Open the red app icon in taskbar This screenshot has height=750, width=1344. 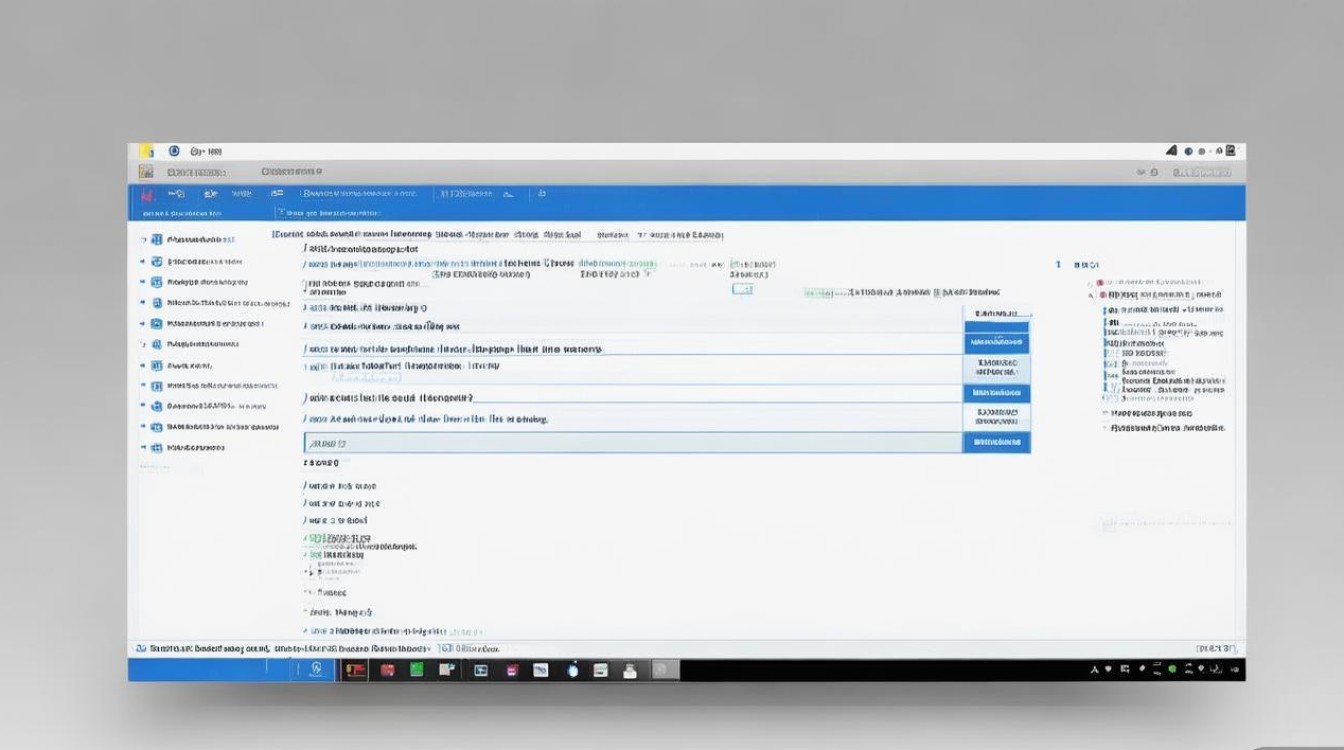388,670
